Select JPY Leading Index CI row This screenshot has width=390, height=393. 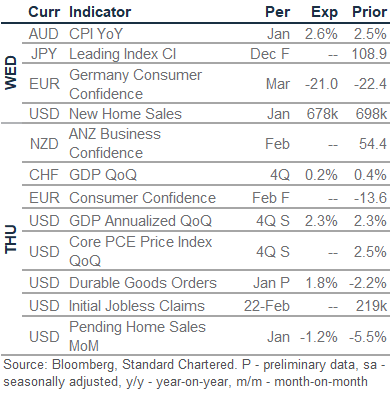[206, 53]
